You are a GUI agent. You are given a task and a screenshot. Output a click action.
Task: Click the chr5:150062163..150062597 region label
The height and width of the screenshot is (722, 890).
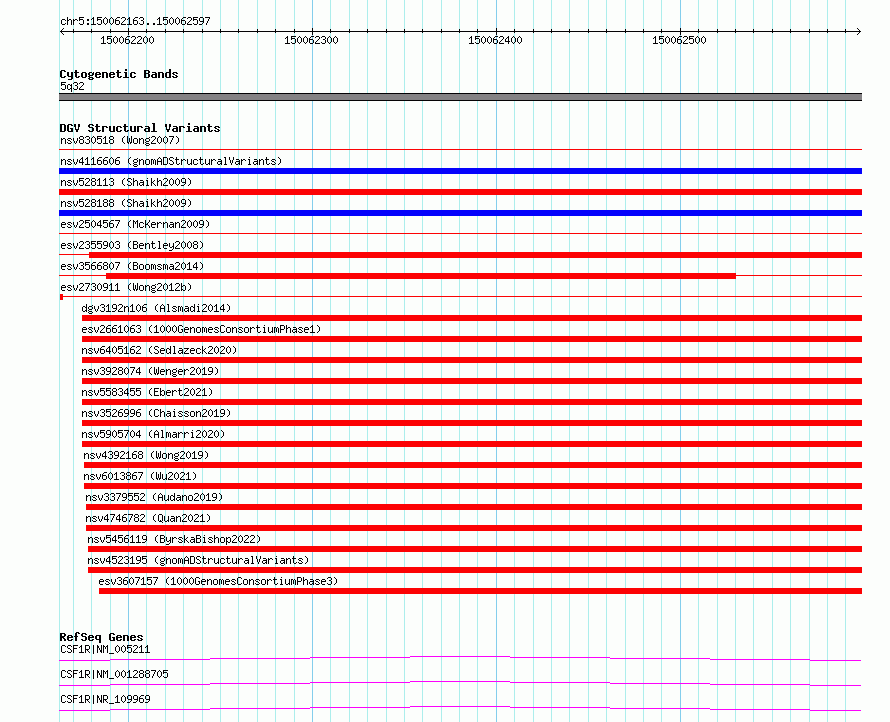(x=135, y=21)
